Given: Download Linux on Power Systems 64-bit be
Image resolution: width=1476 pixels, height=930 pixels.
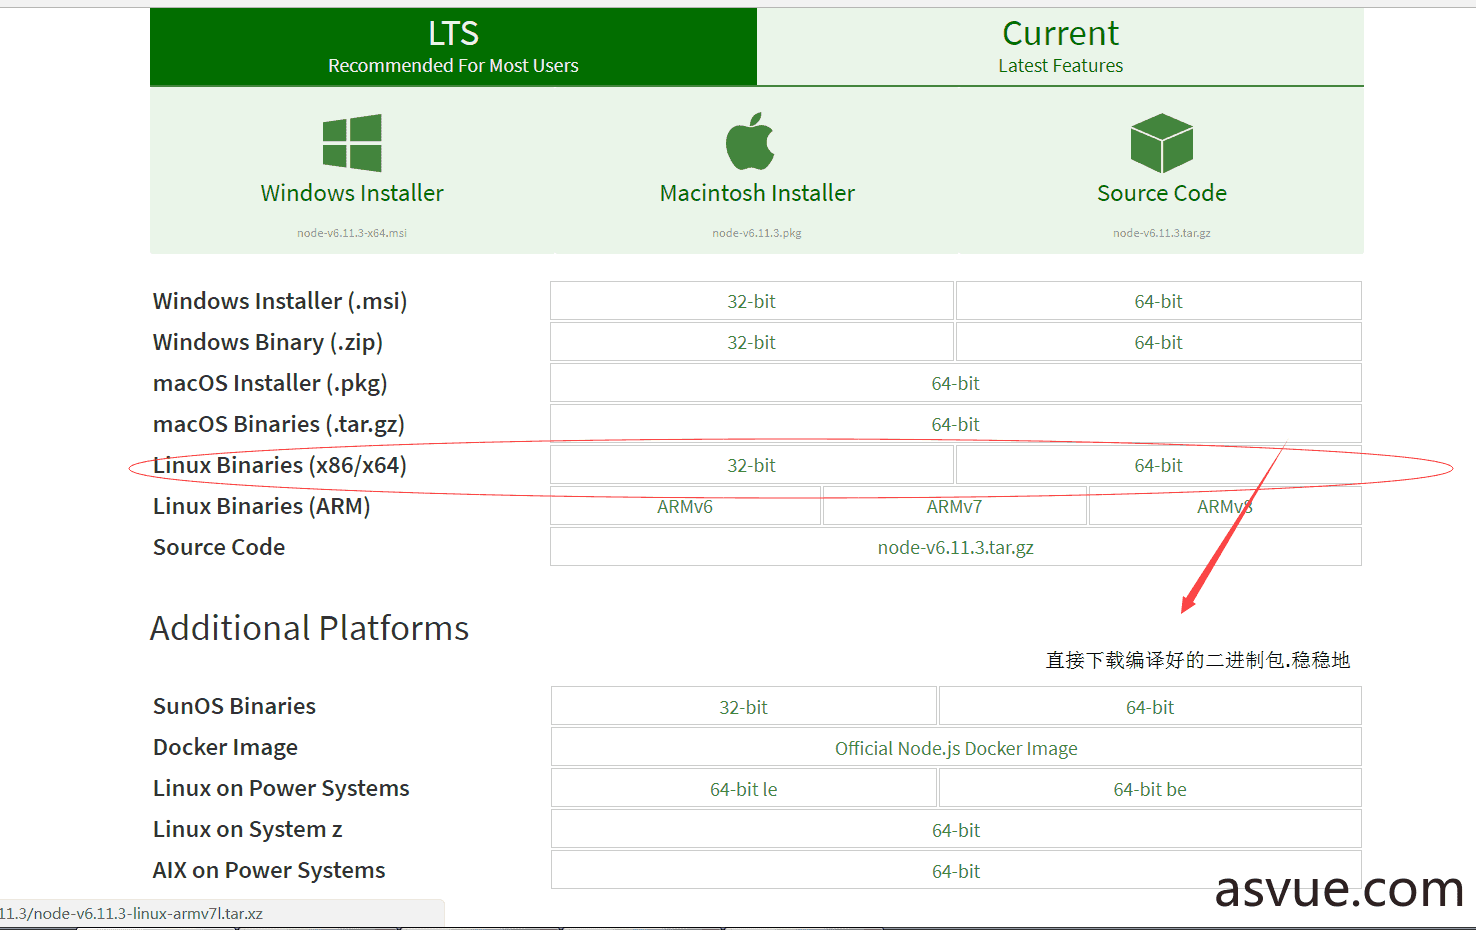Looking at the screenshot, I should click(x=1150, y=789).
